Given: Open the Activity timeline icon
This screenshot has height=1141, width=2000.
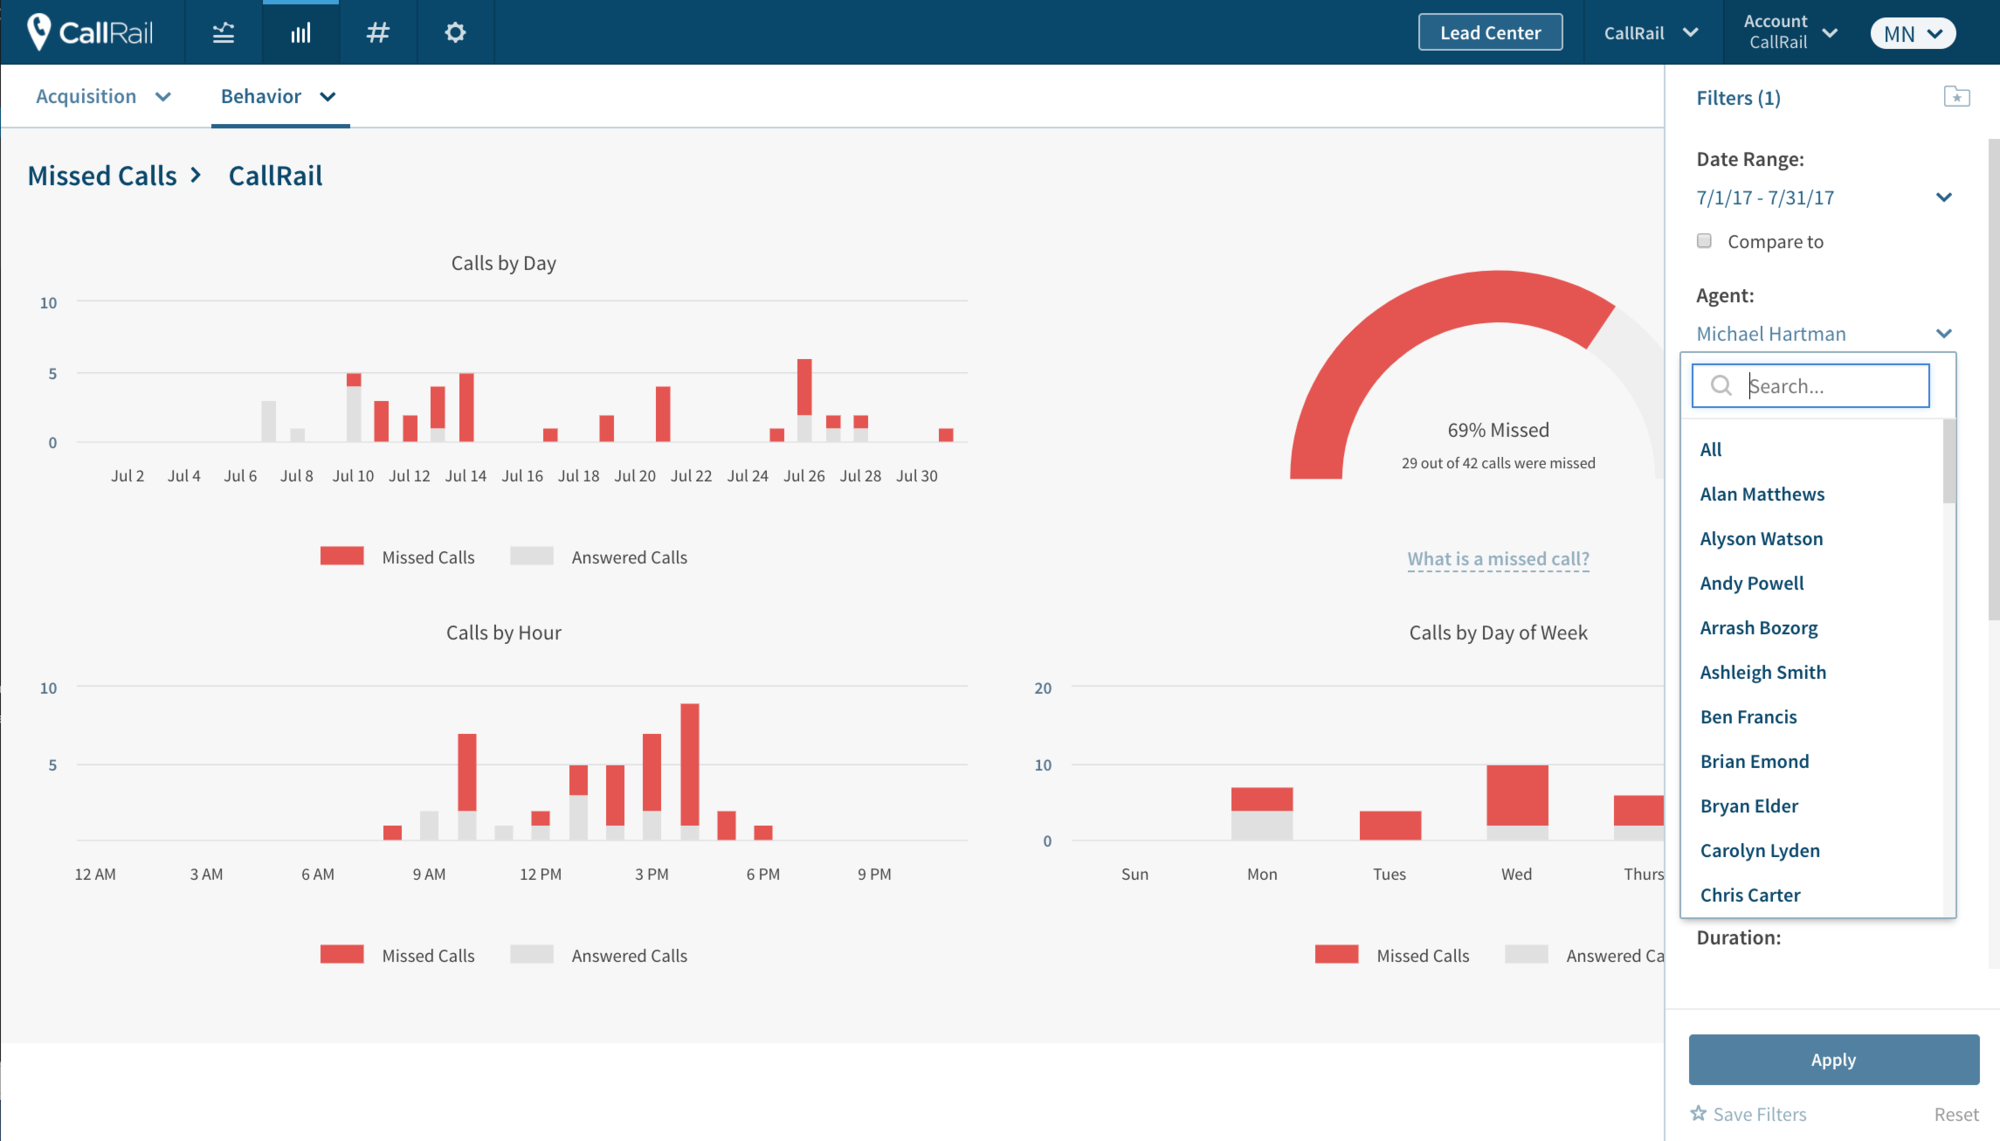Looking at the screenshot, I should pyautogui.click(x=223, y=32).
